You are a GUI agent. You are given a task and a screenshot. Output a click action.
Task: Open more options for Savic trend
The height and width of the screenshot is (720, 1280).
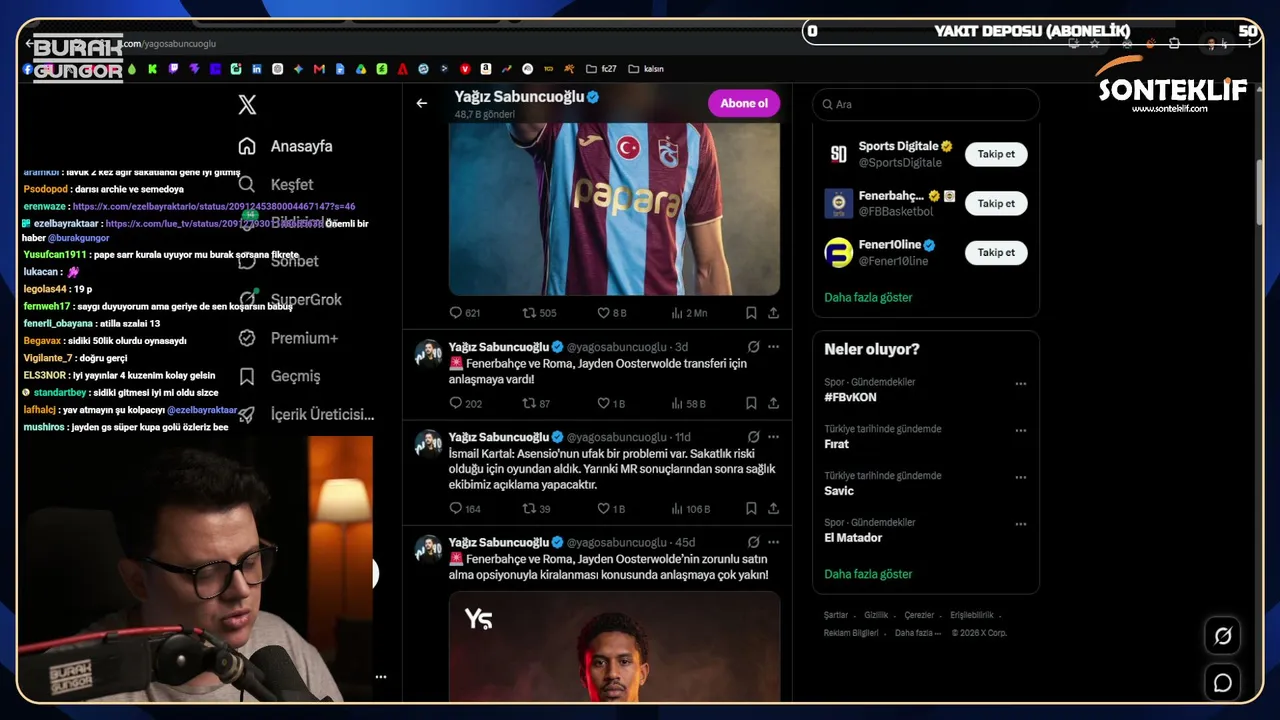pos(1020,477)
